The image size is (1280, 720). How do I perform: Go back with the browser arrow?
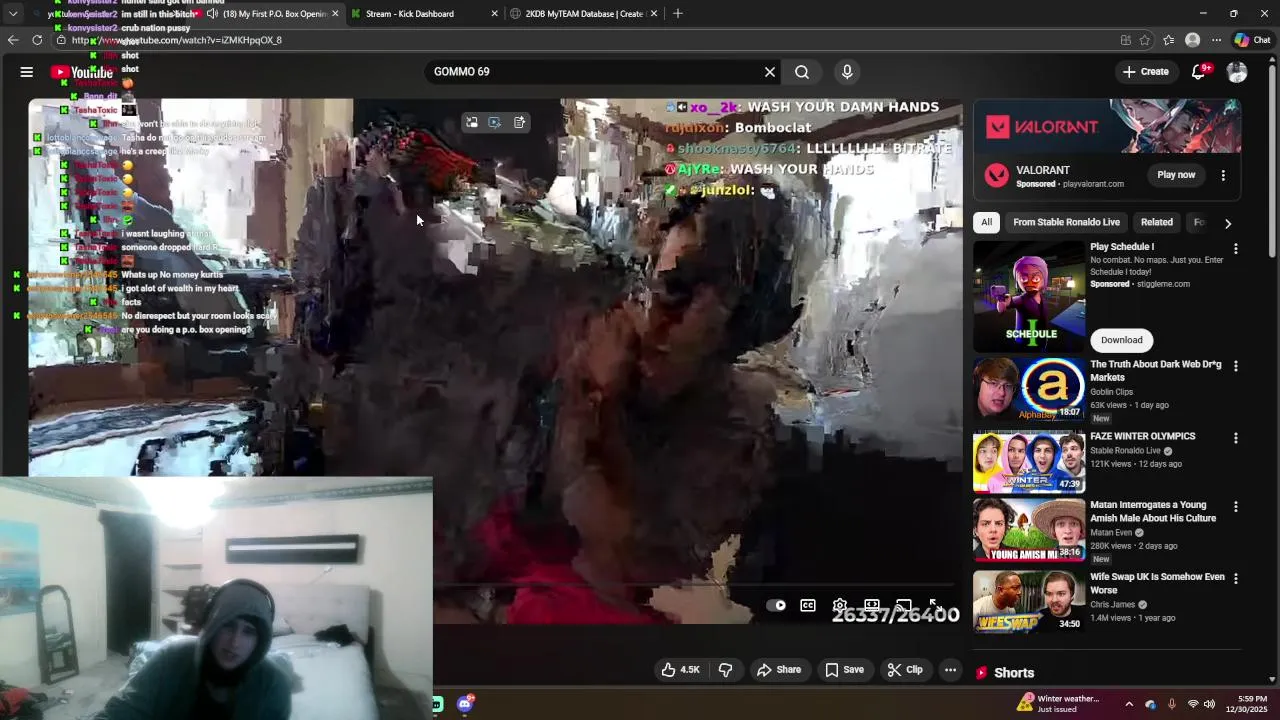[13, 40]
